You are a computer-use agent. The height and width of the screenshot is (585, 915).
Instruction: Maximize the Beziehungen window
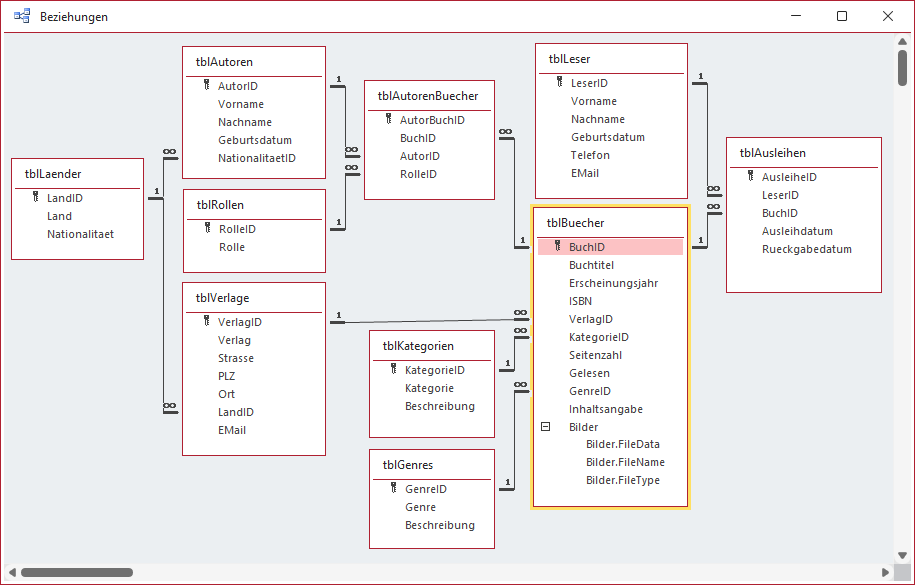842,16
